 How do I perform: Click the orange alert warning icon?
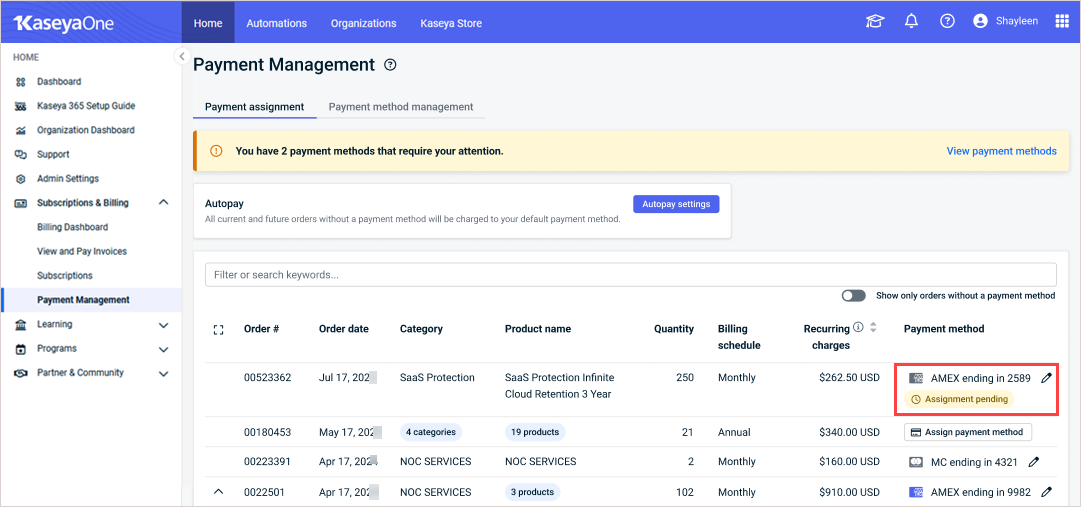216,150
